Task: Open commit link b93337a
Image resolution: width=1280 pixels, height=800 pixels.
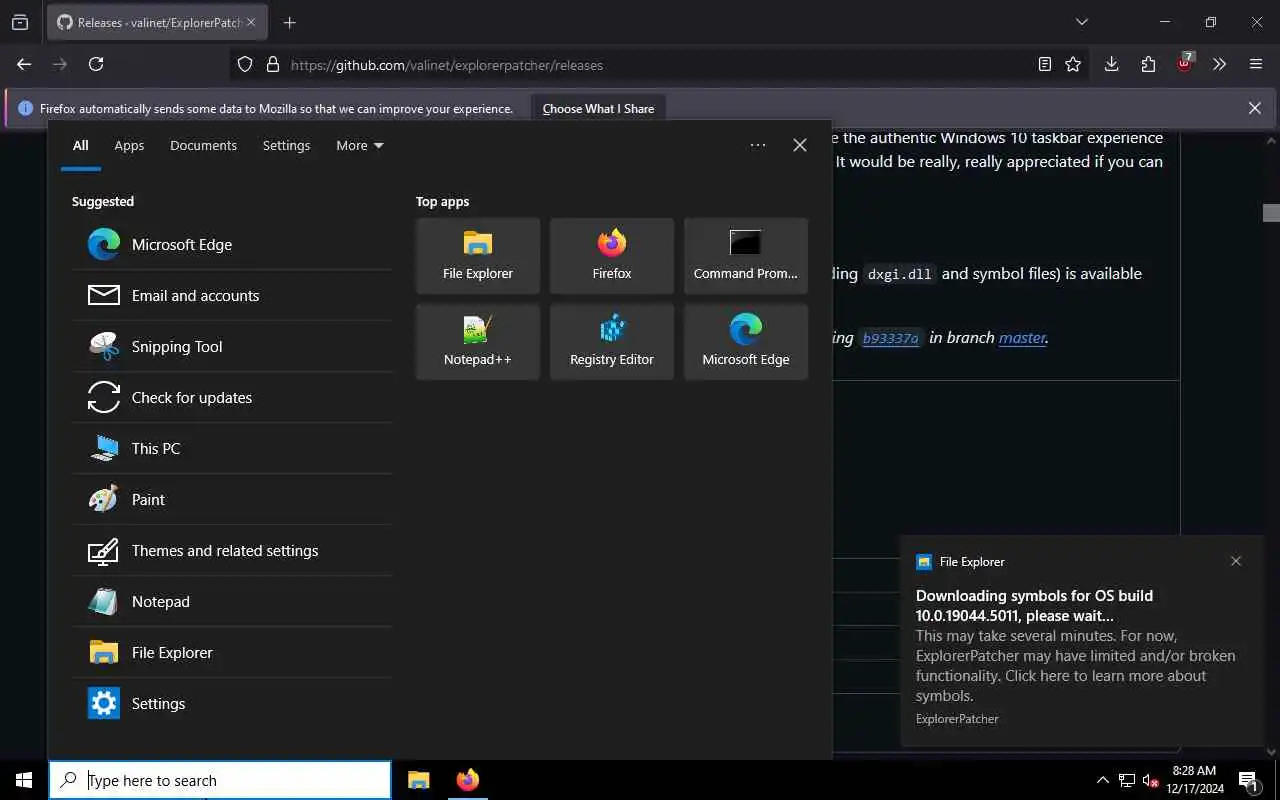Action: (x=891, y=338)
